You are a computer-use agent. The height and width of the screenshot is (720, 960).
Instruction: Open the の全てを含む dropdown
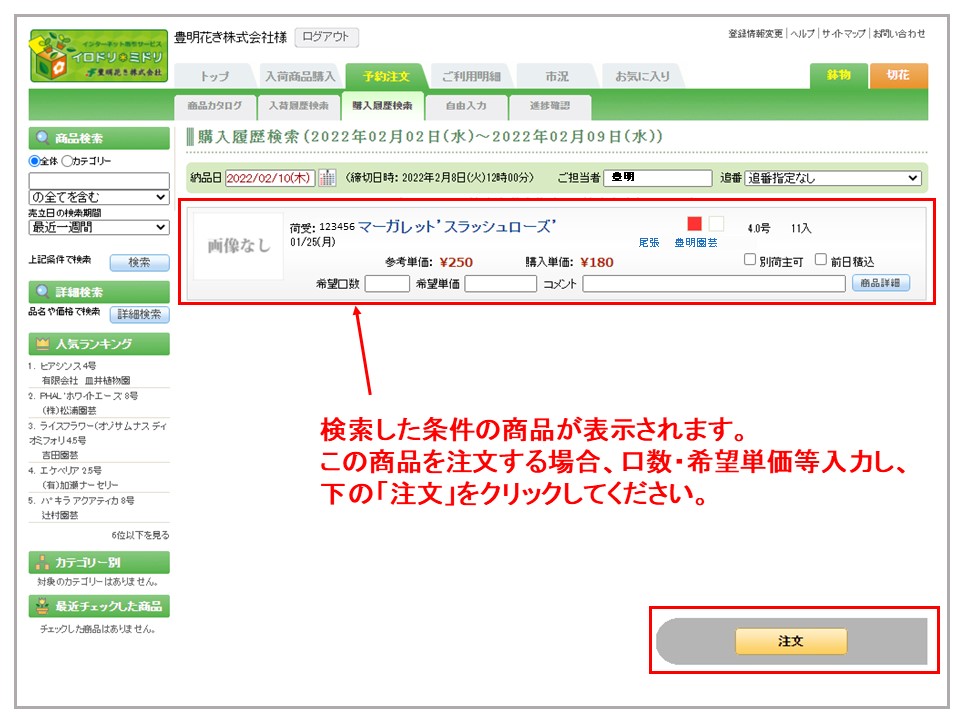(99, 197)
